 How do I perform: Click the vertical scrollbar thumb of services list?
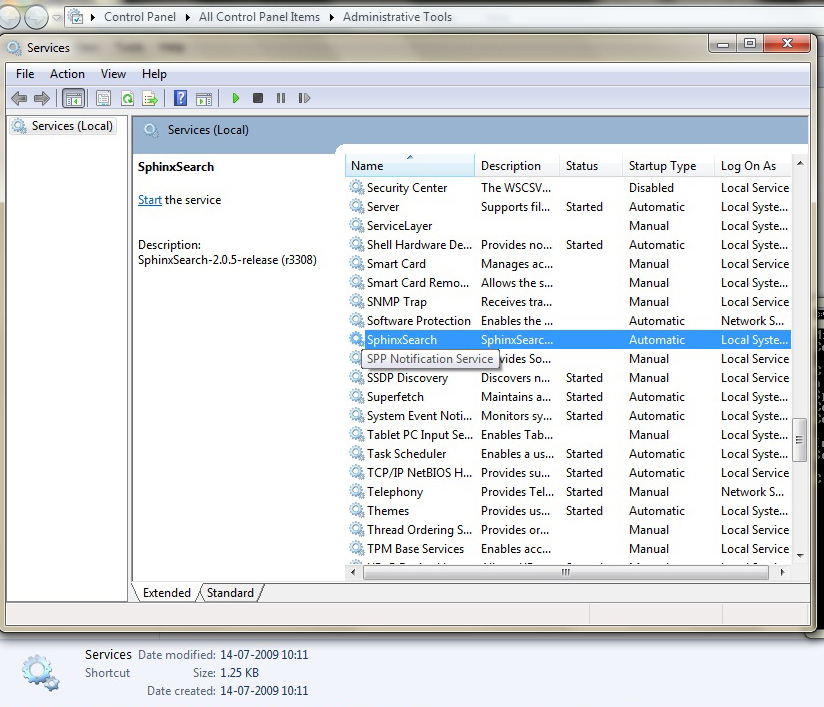tap(799, 439)
